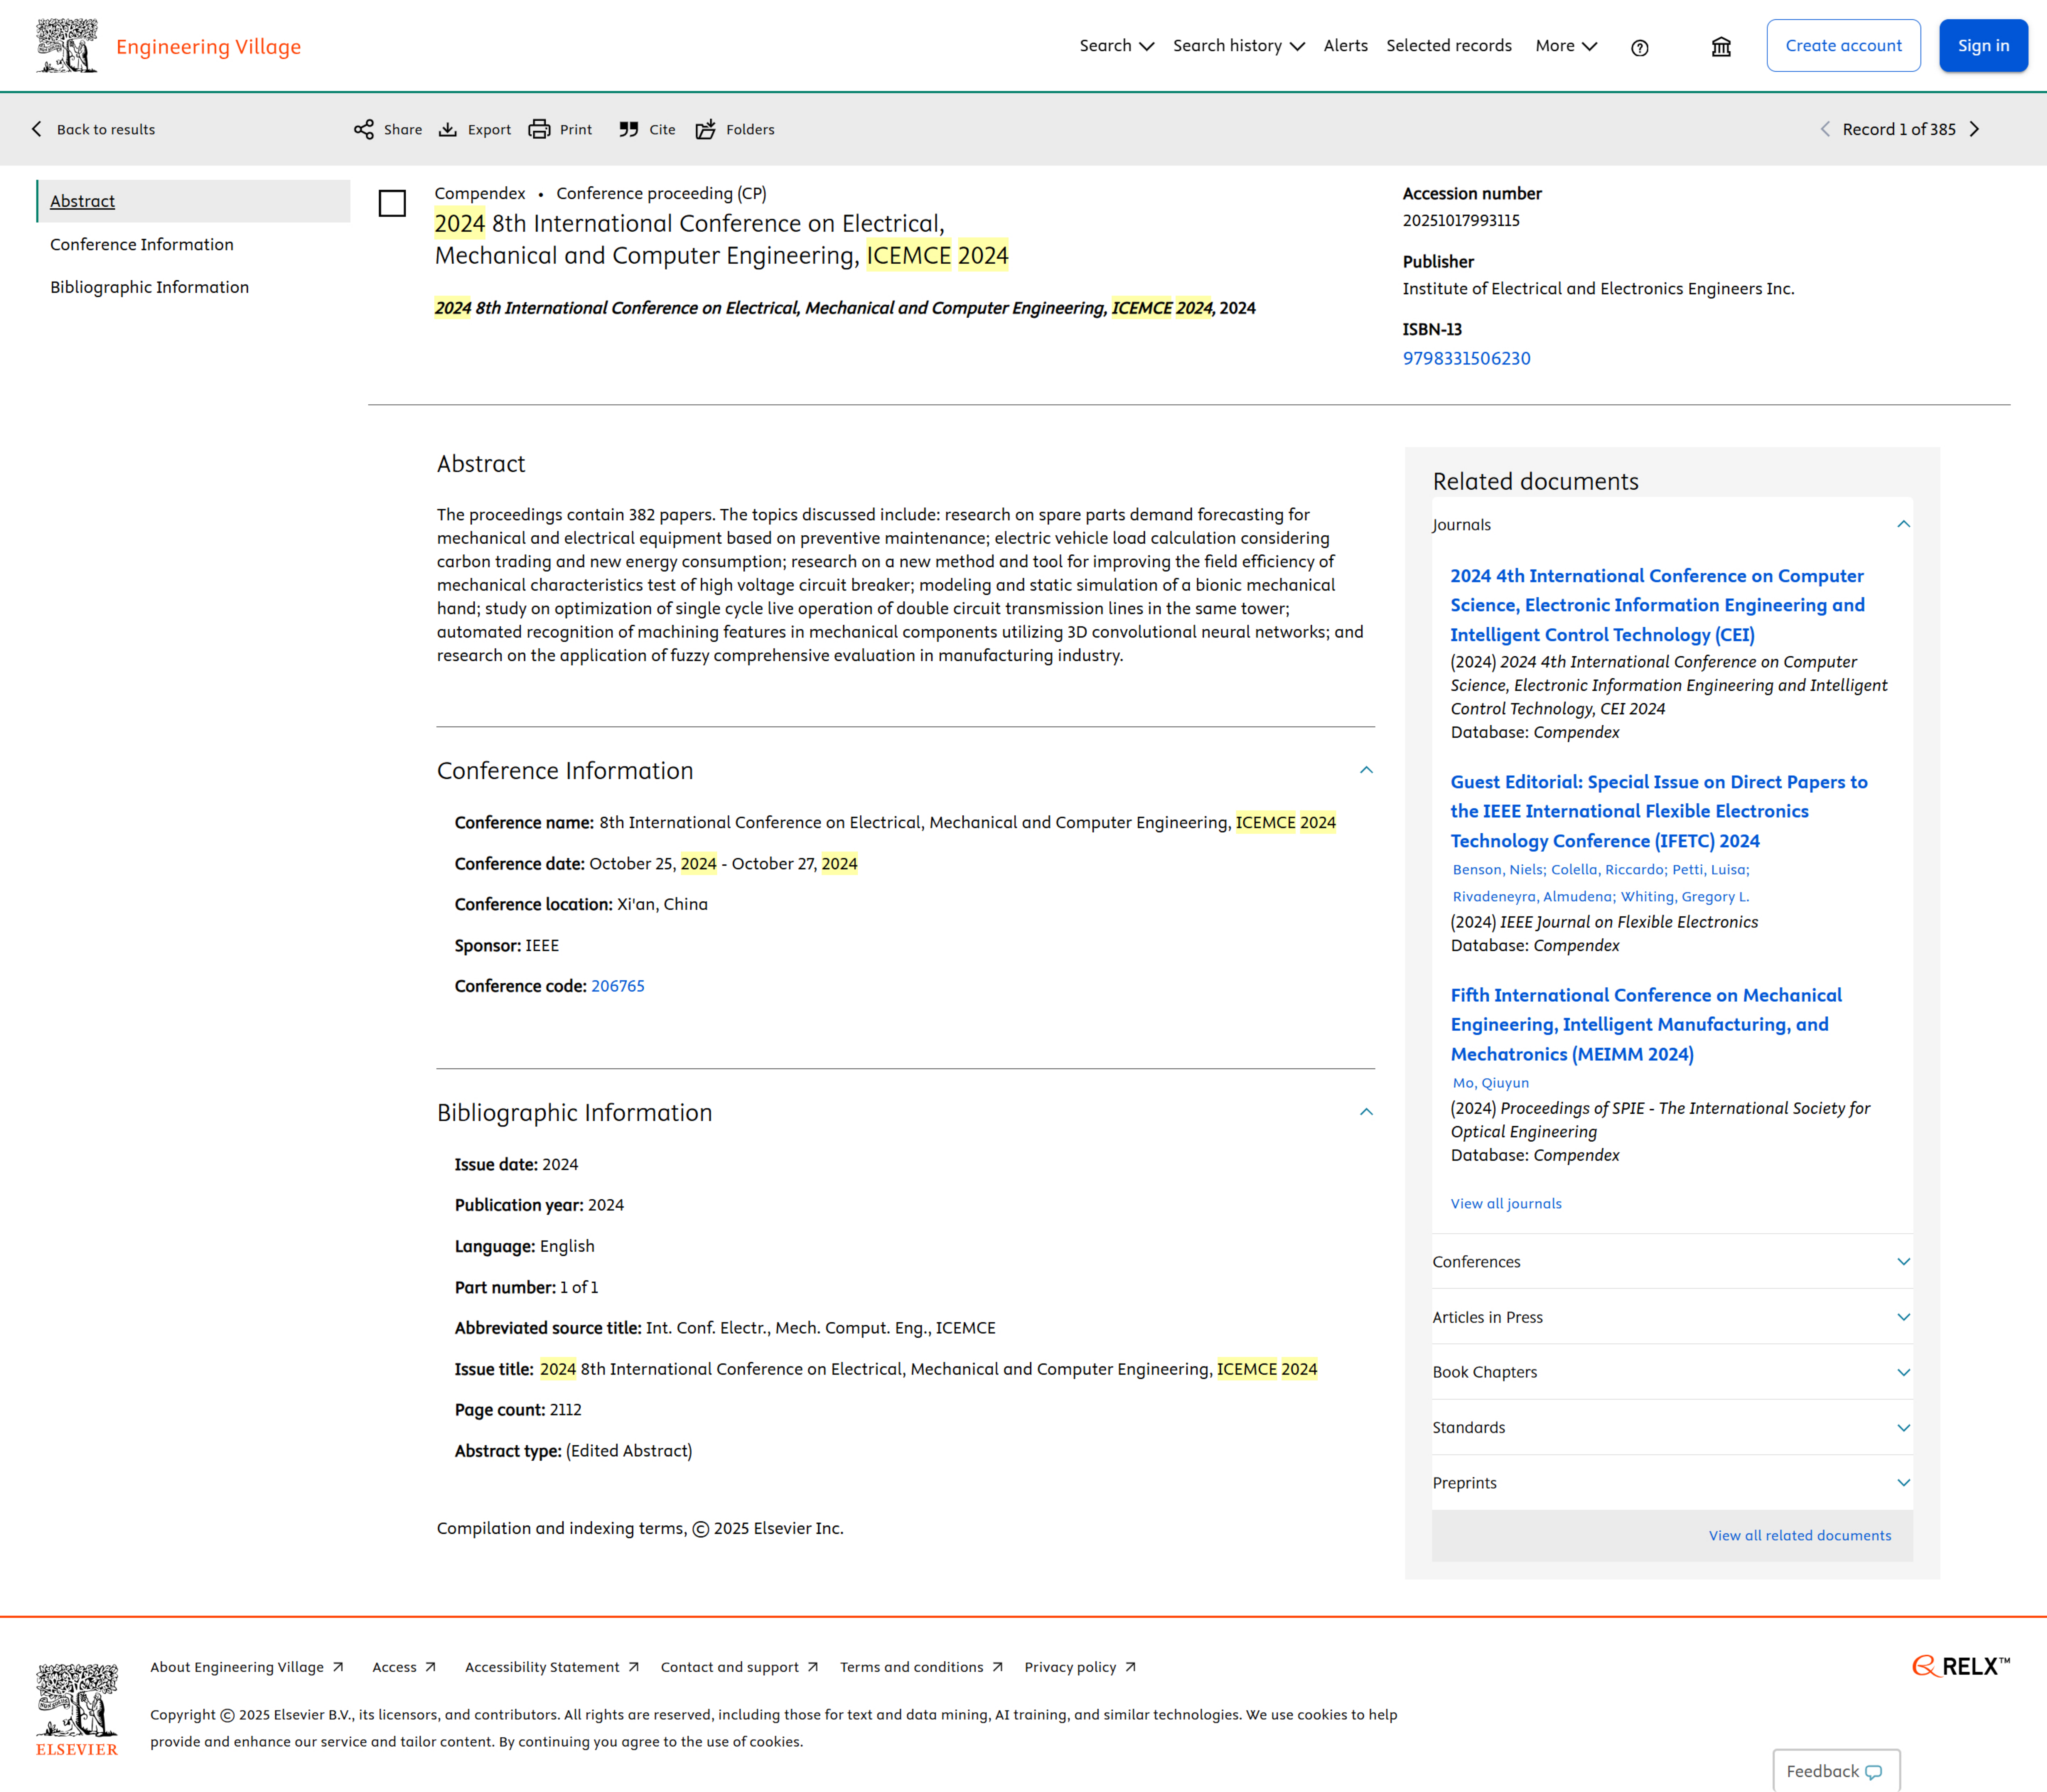Click the Feedback speech bubble button
This screenshot has height=1792, width=2047.
1836,1771
